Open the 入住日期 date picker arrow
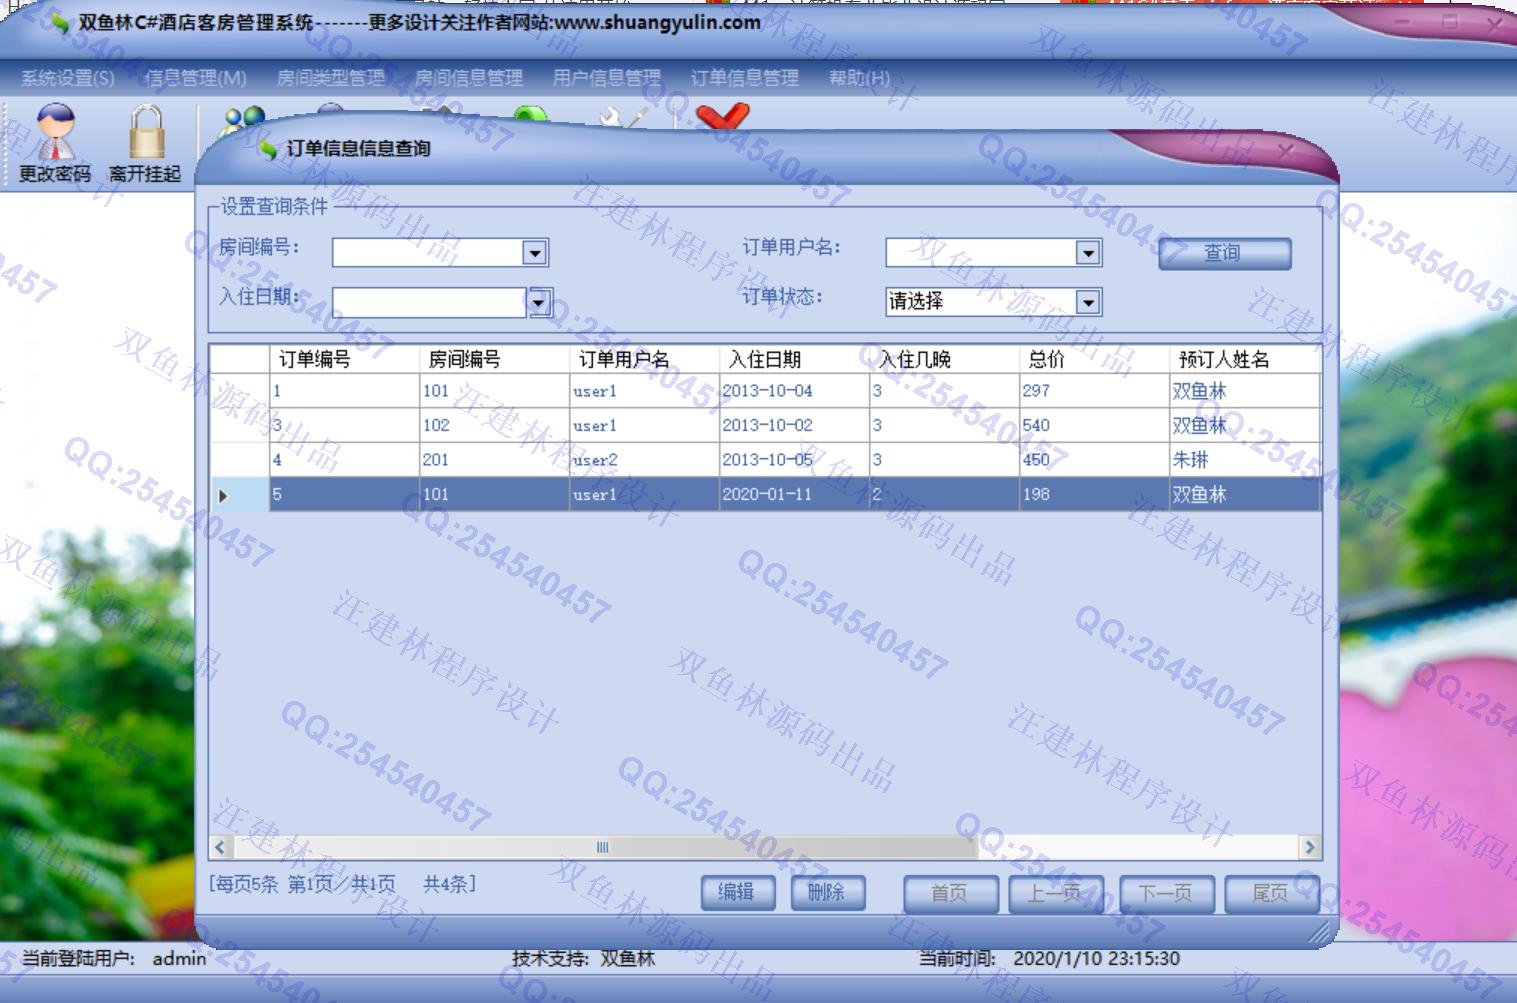 tap(539, 301)
